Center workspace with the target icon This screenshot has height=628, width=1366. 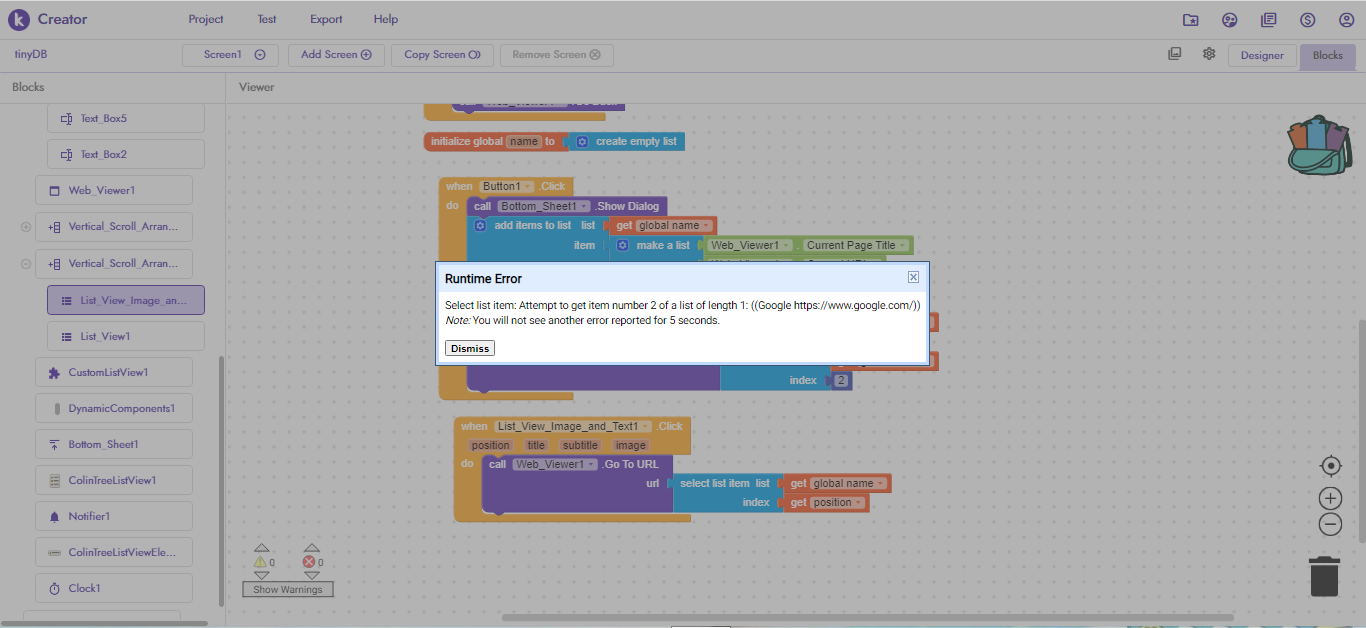(x=1330, y=466)
